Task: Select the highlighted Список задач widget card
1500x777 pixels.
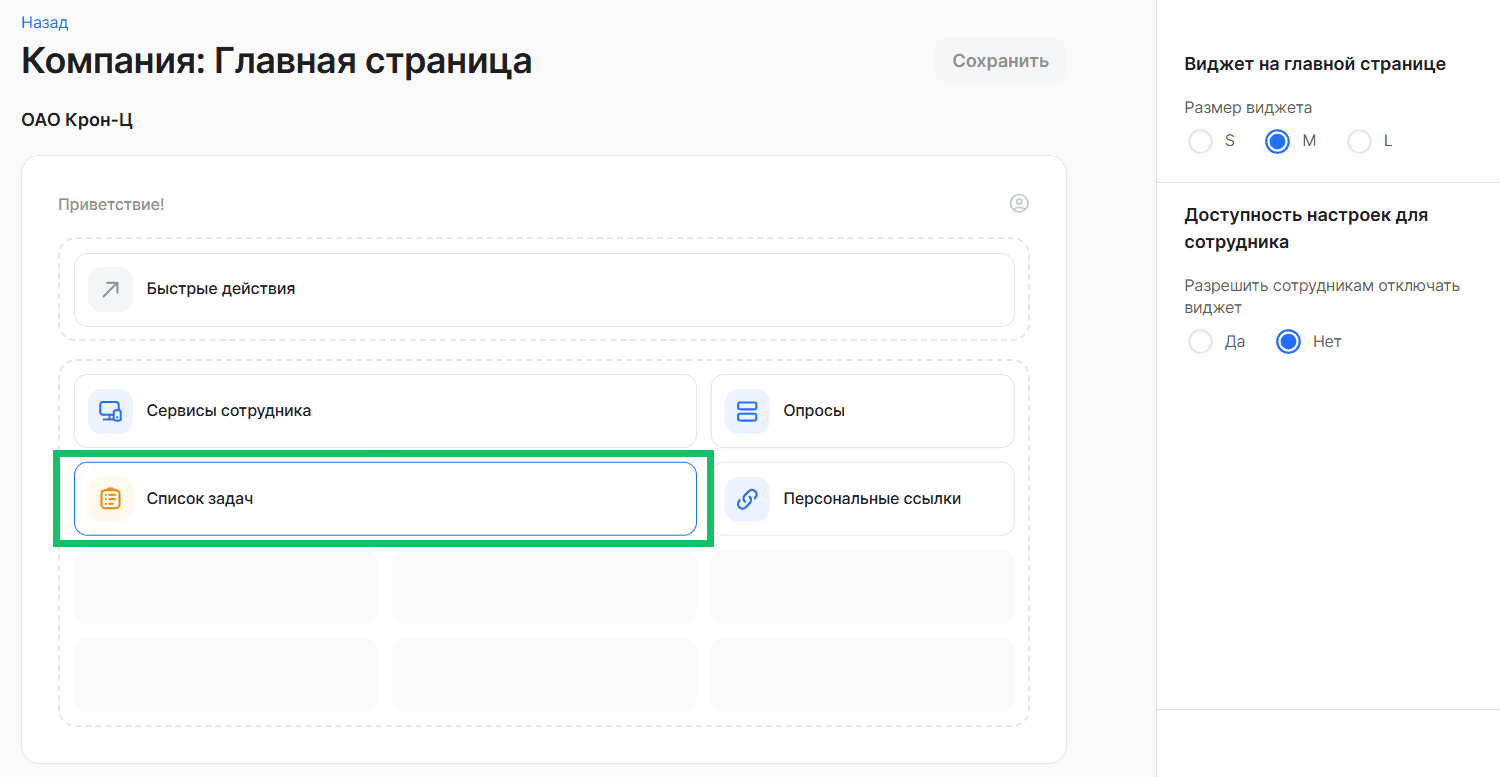Action: point(385,498)
